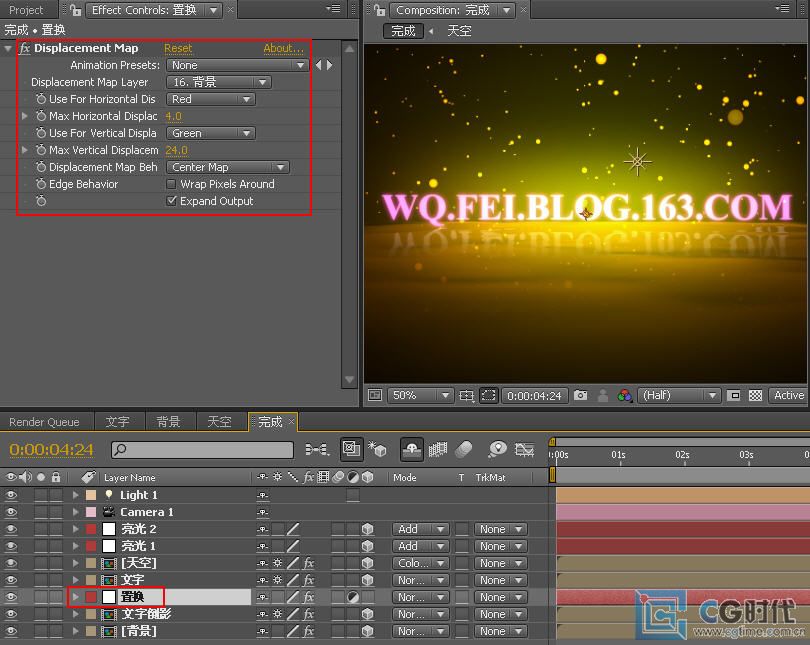Image resolution: width=810 pixels, height=645 pixels.
Task: Click the Max Vertical Displacement value 24.0
Action: tap(177, 150)
